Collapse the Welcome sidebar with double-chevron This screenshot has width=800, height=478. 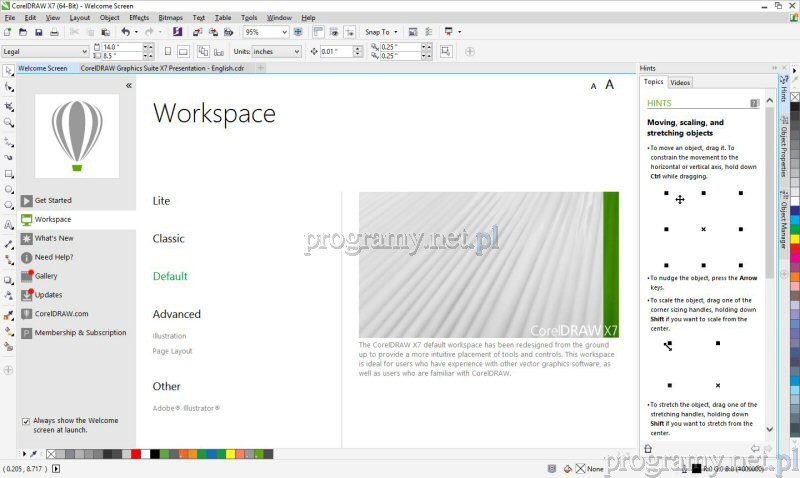pos(128,86)
